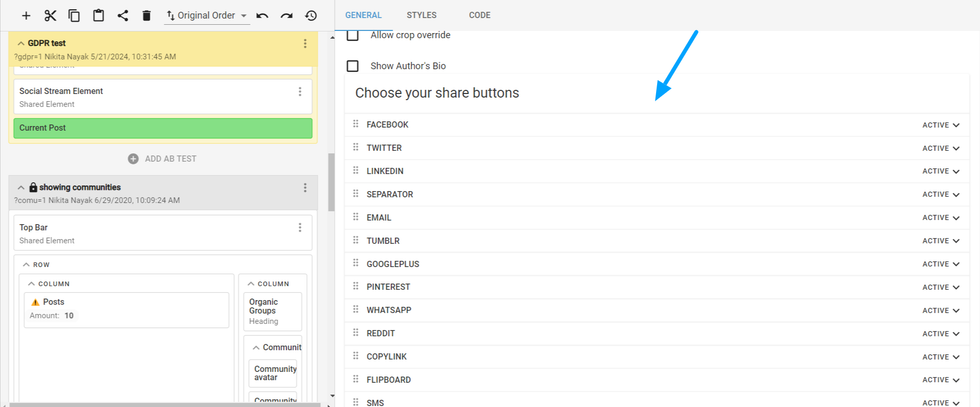Grab the drag handle beside TWITTER
This screenshot has height=407, width=980.
(355, 148)
